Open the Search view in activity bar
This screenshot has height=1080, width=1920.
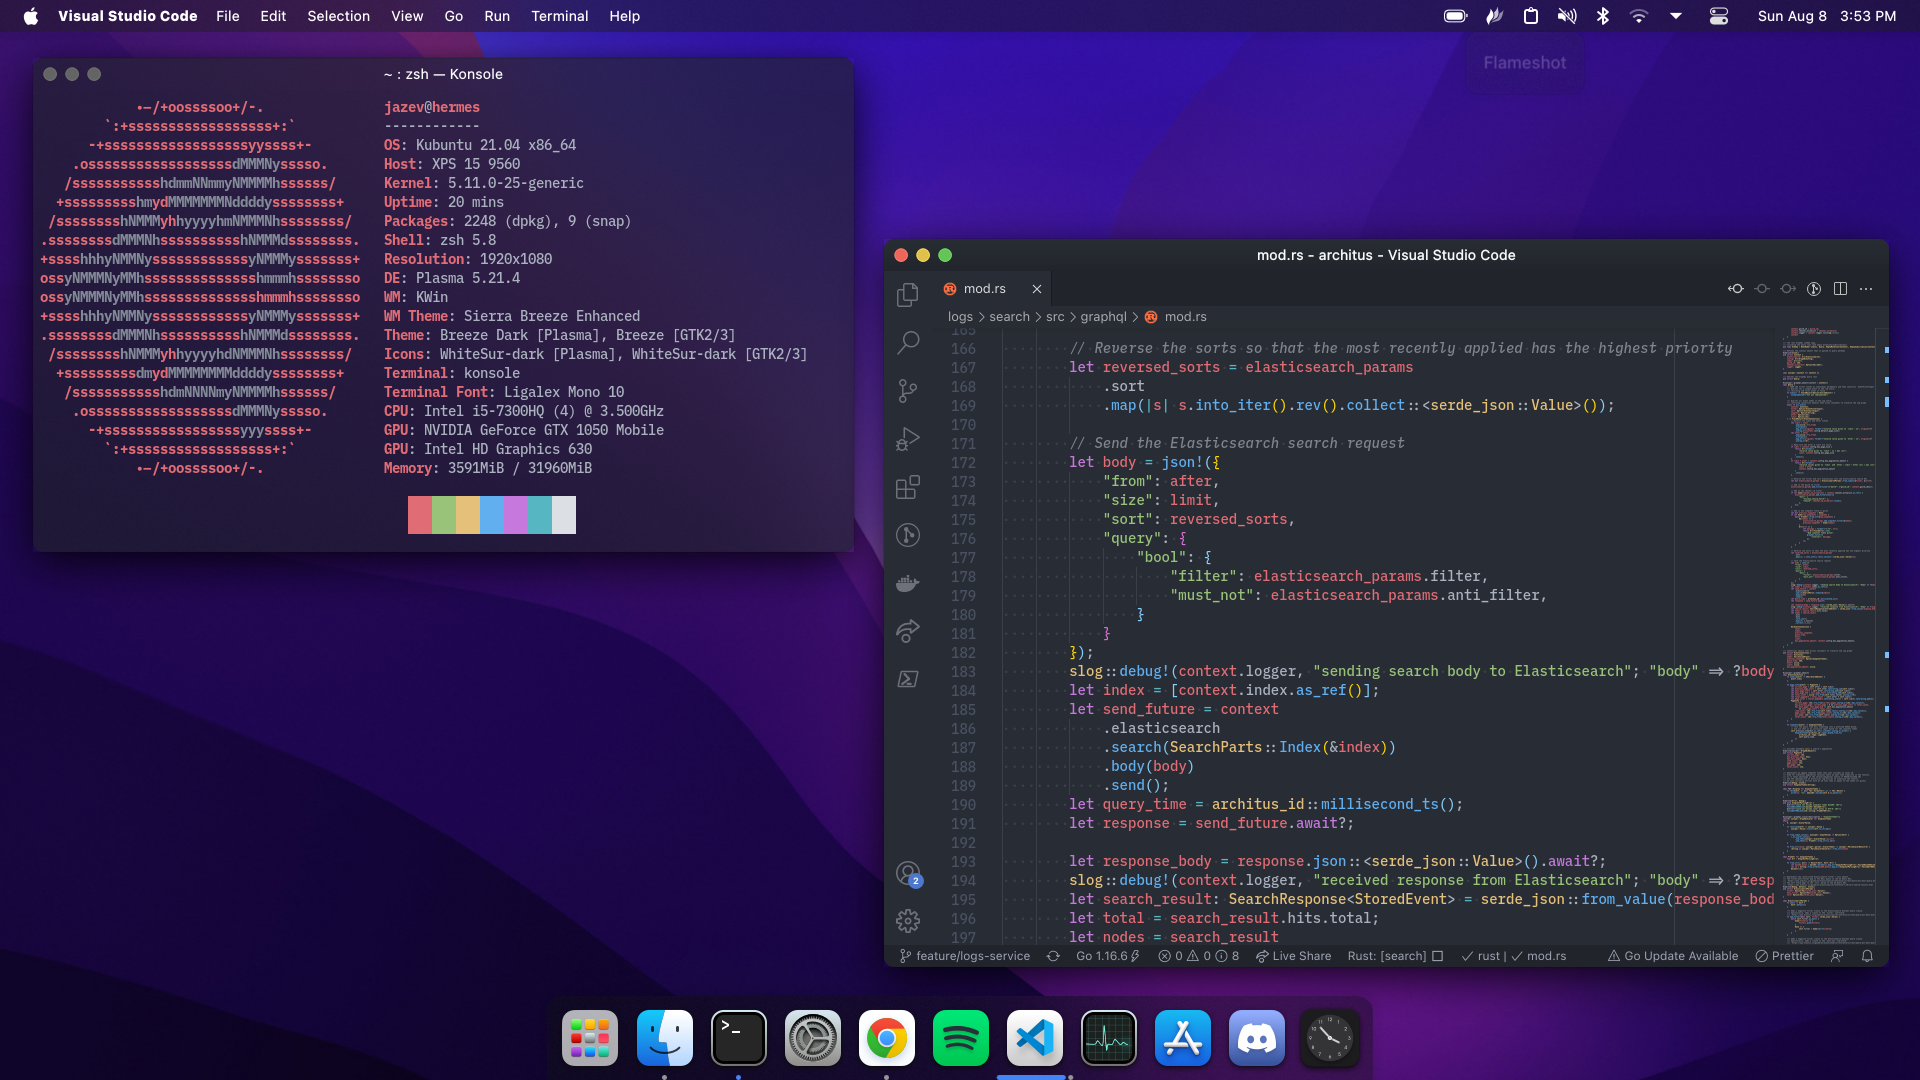(x=908, y=343)
